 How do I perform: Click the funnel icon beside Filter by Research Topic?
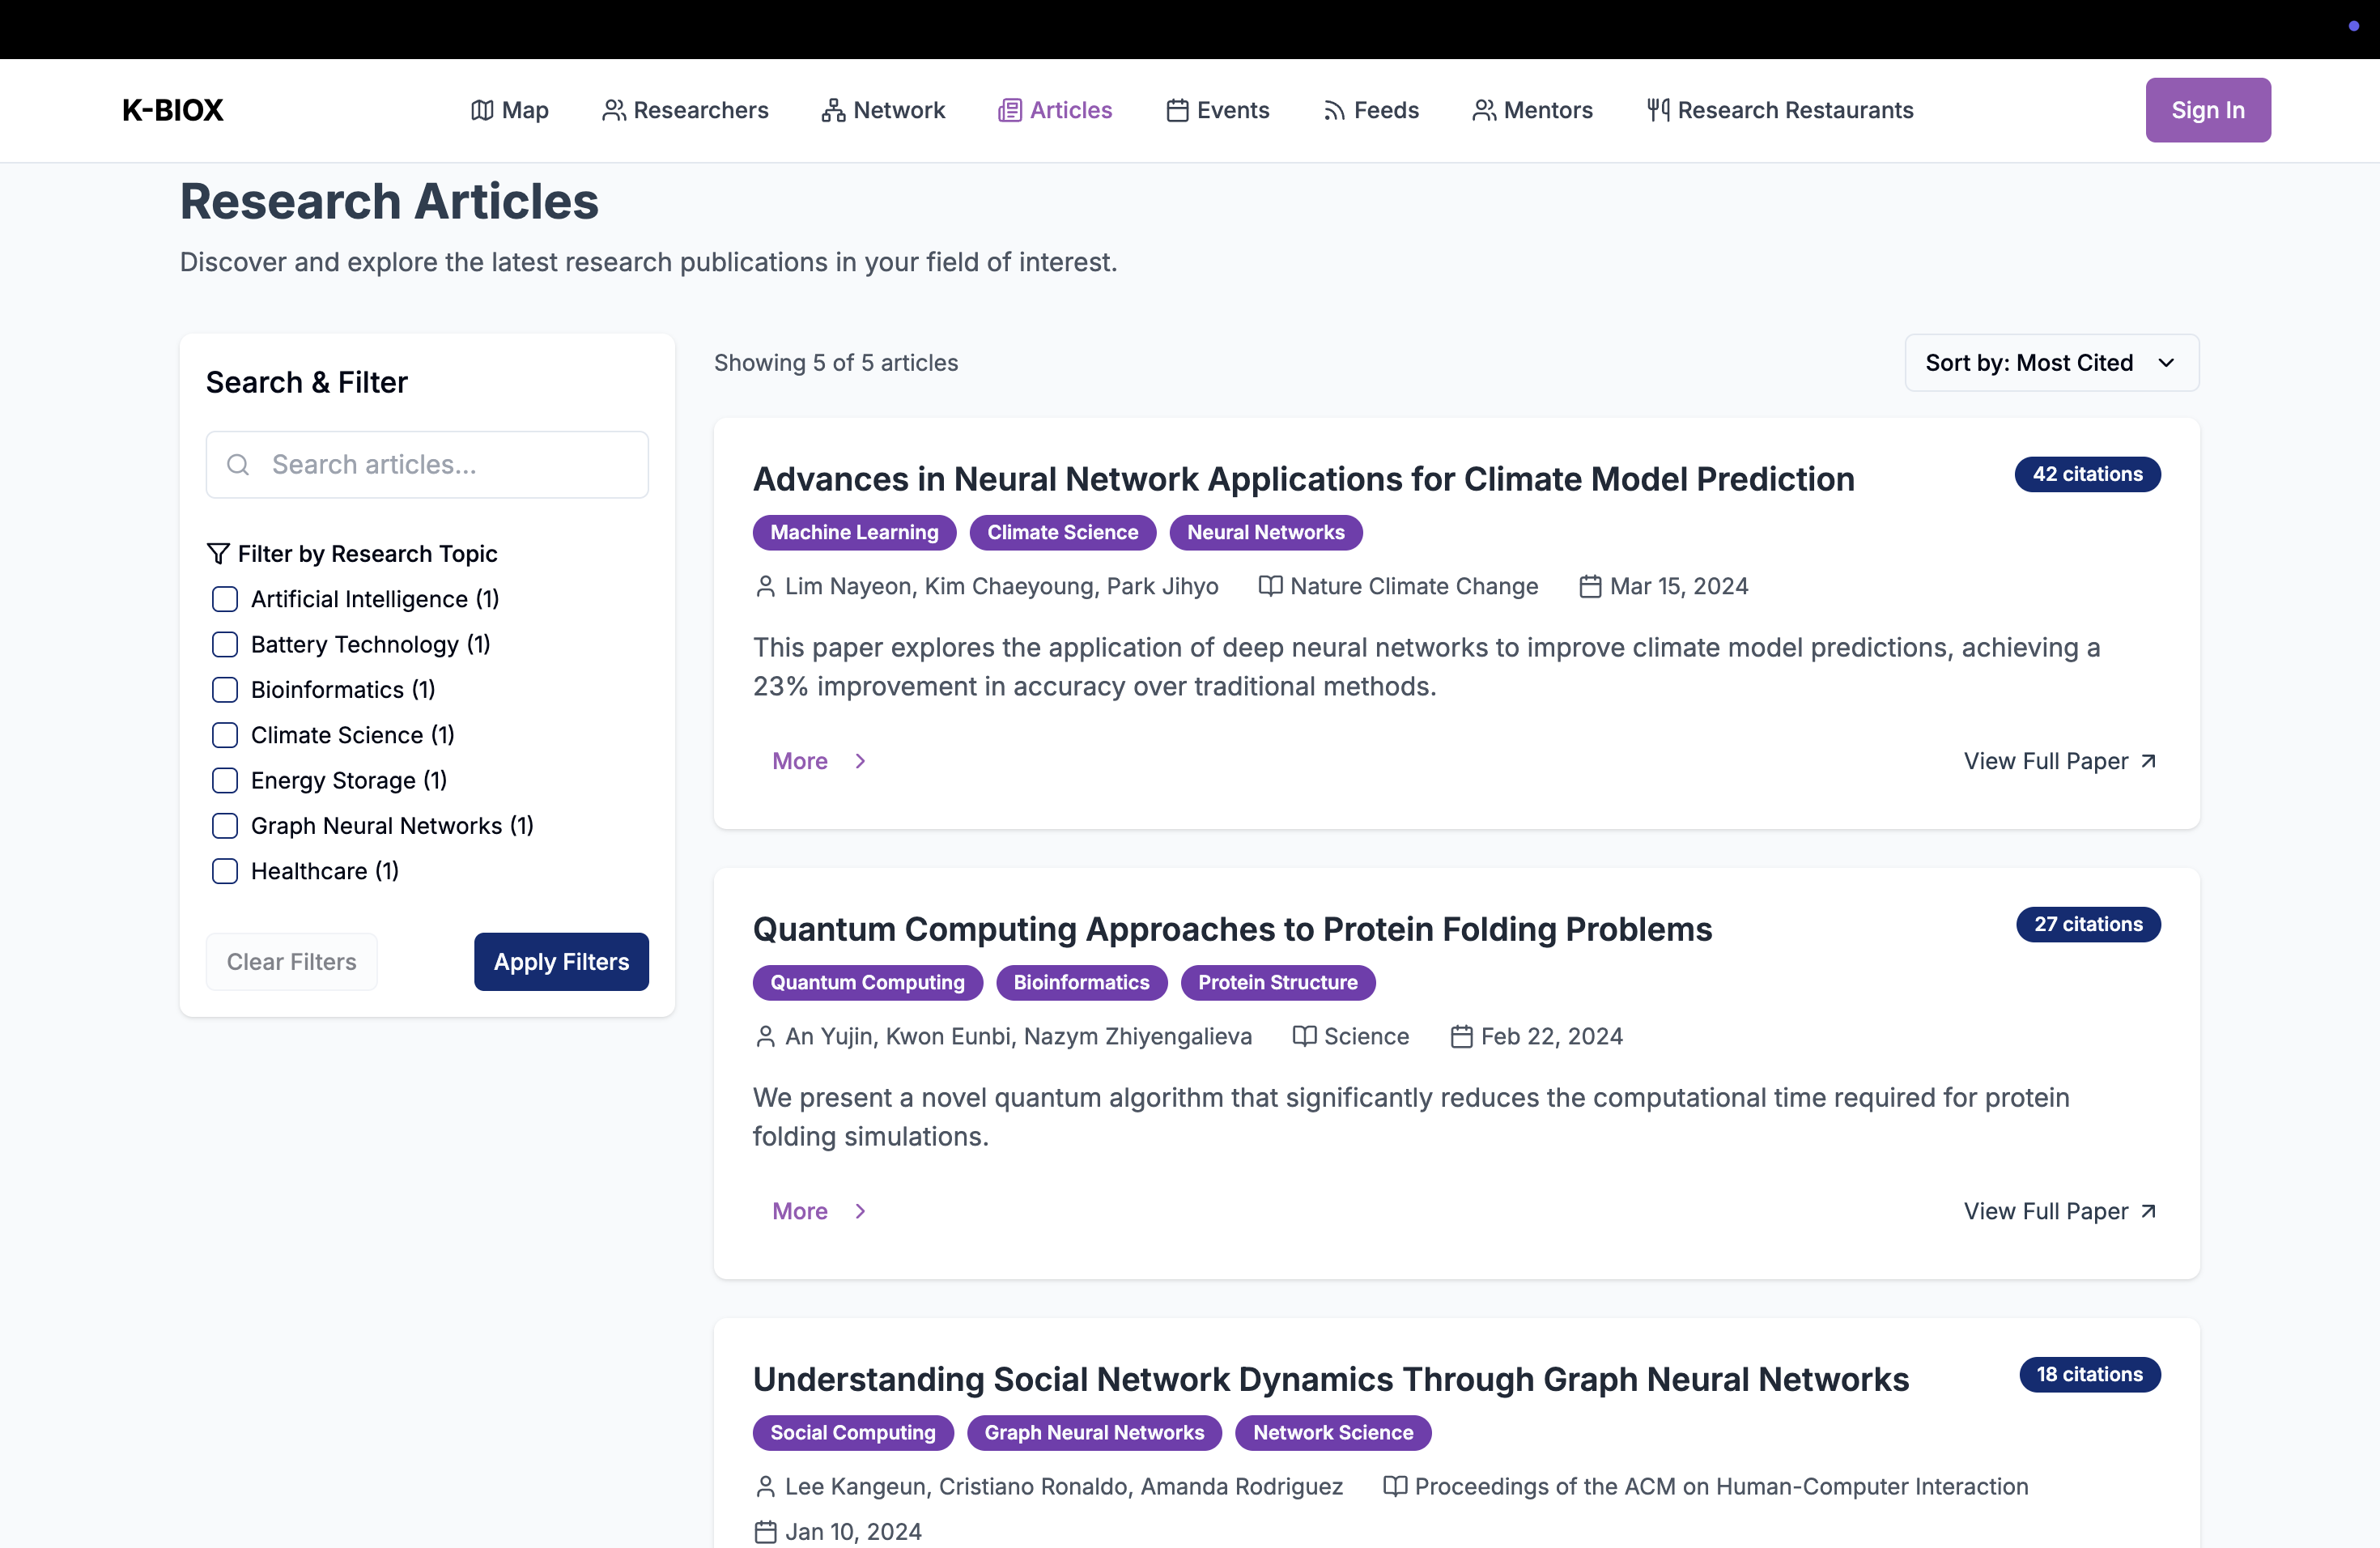pos(218,553)
